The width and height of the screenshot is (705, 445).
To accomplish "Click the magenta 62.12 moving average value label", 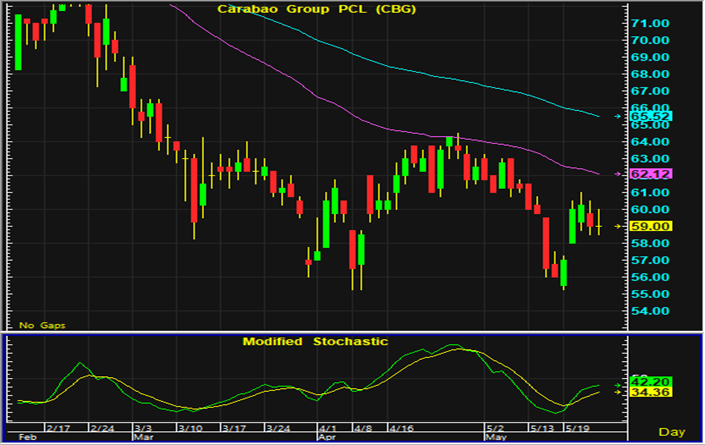I will [x=651, y=174].
